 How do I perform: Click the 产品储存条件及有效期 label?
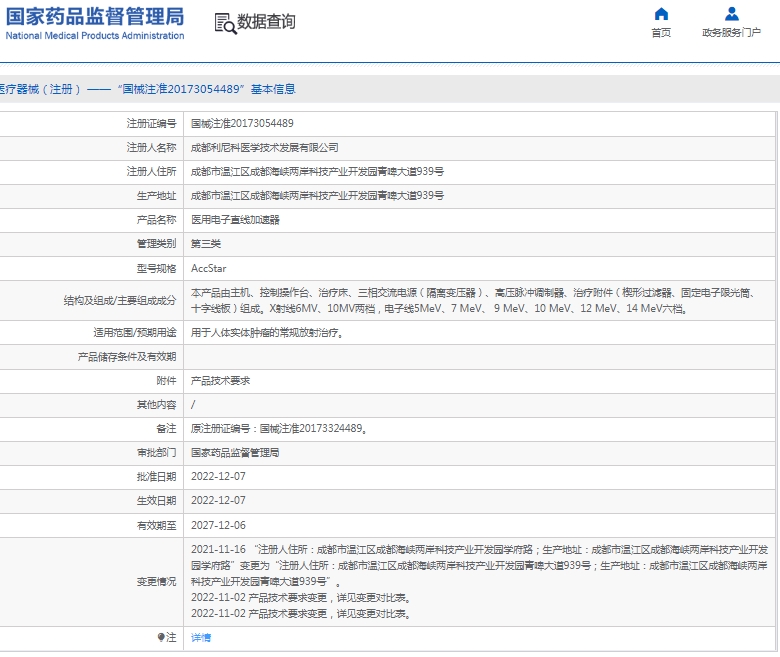pos(127,357)
